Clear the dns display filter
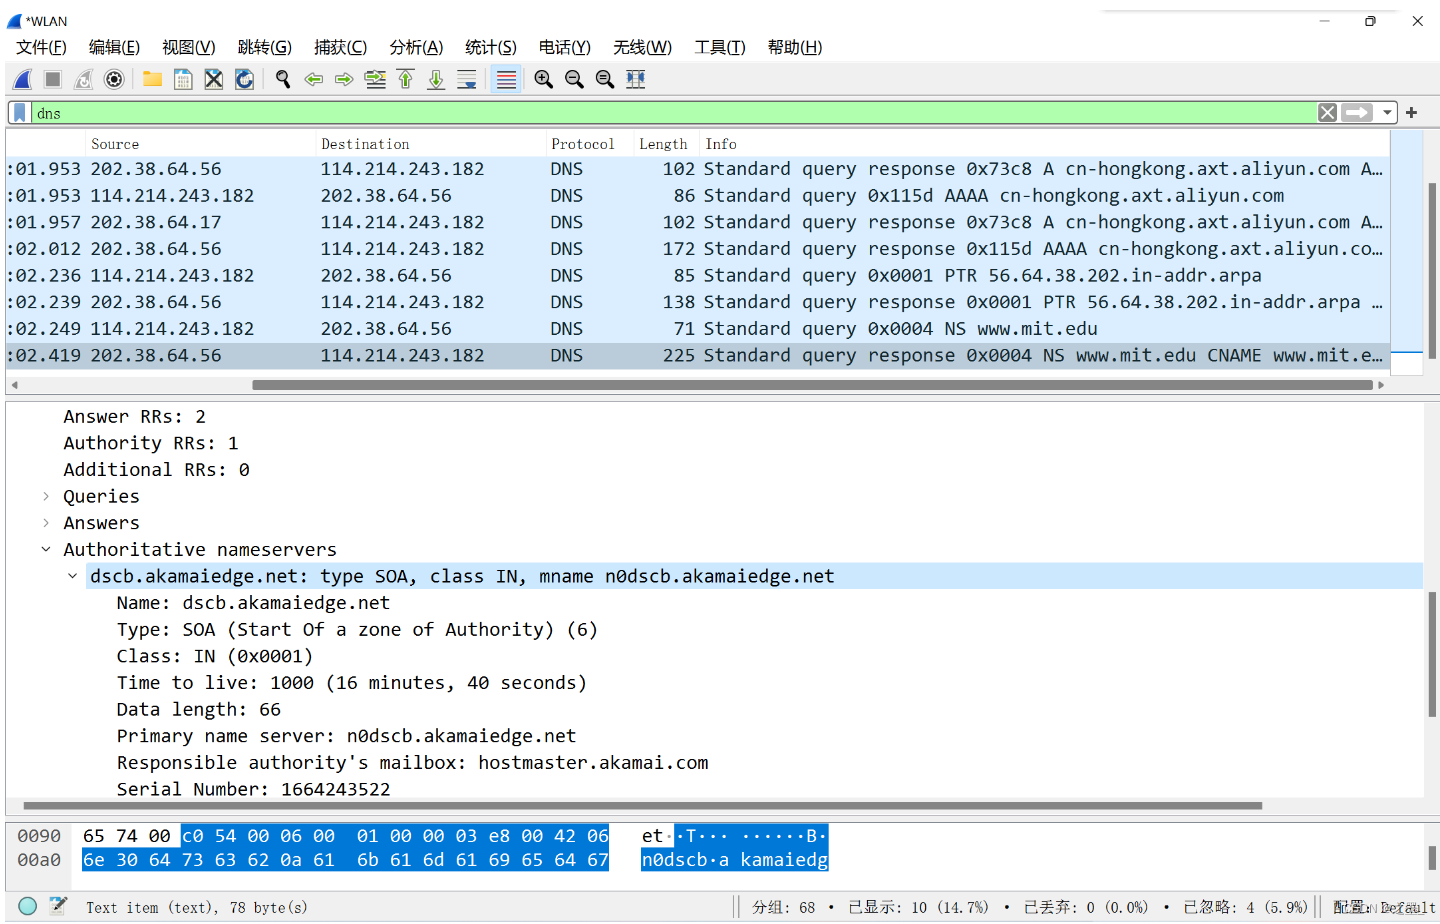Viewport: 1440px width, 924px height. pyautogui.click(x=1327, y=113)
